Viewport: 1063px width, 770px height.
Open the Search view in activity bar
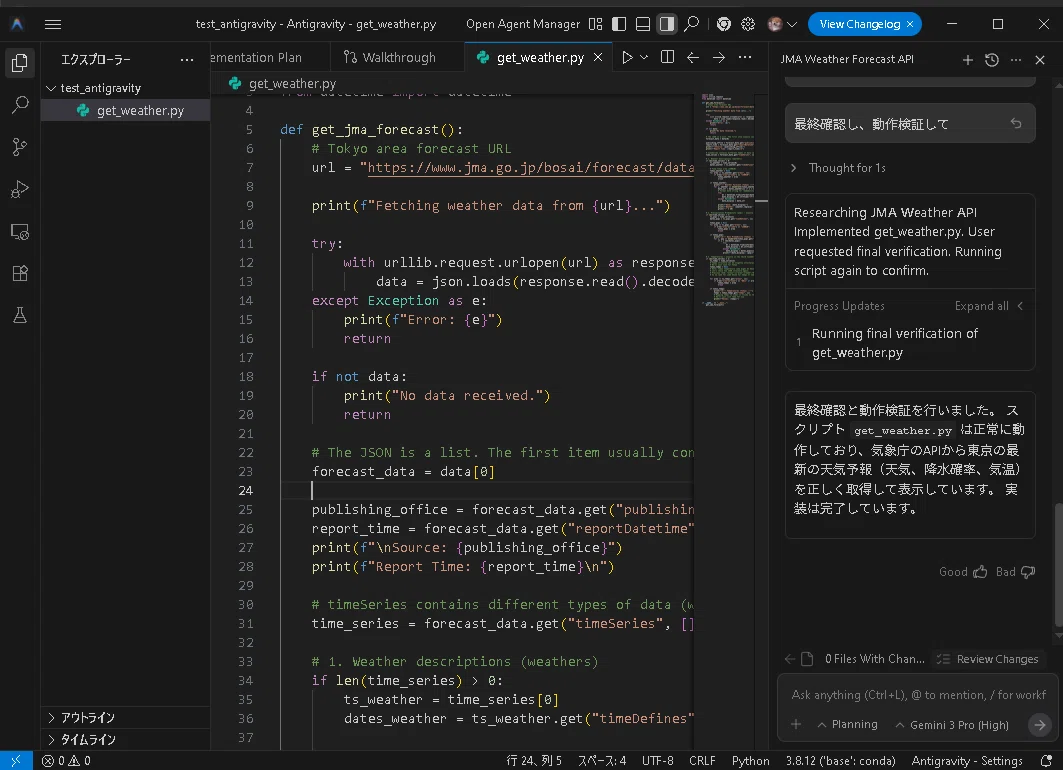click(20, 105)
